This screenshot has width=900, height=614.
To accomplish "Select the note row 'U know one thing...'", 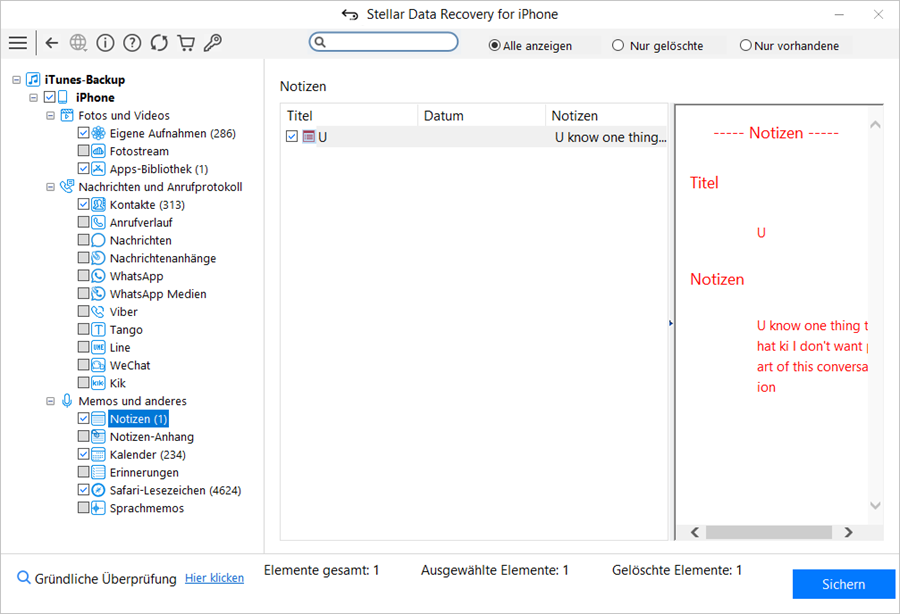I will coord(474,137).
